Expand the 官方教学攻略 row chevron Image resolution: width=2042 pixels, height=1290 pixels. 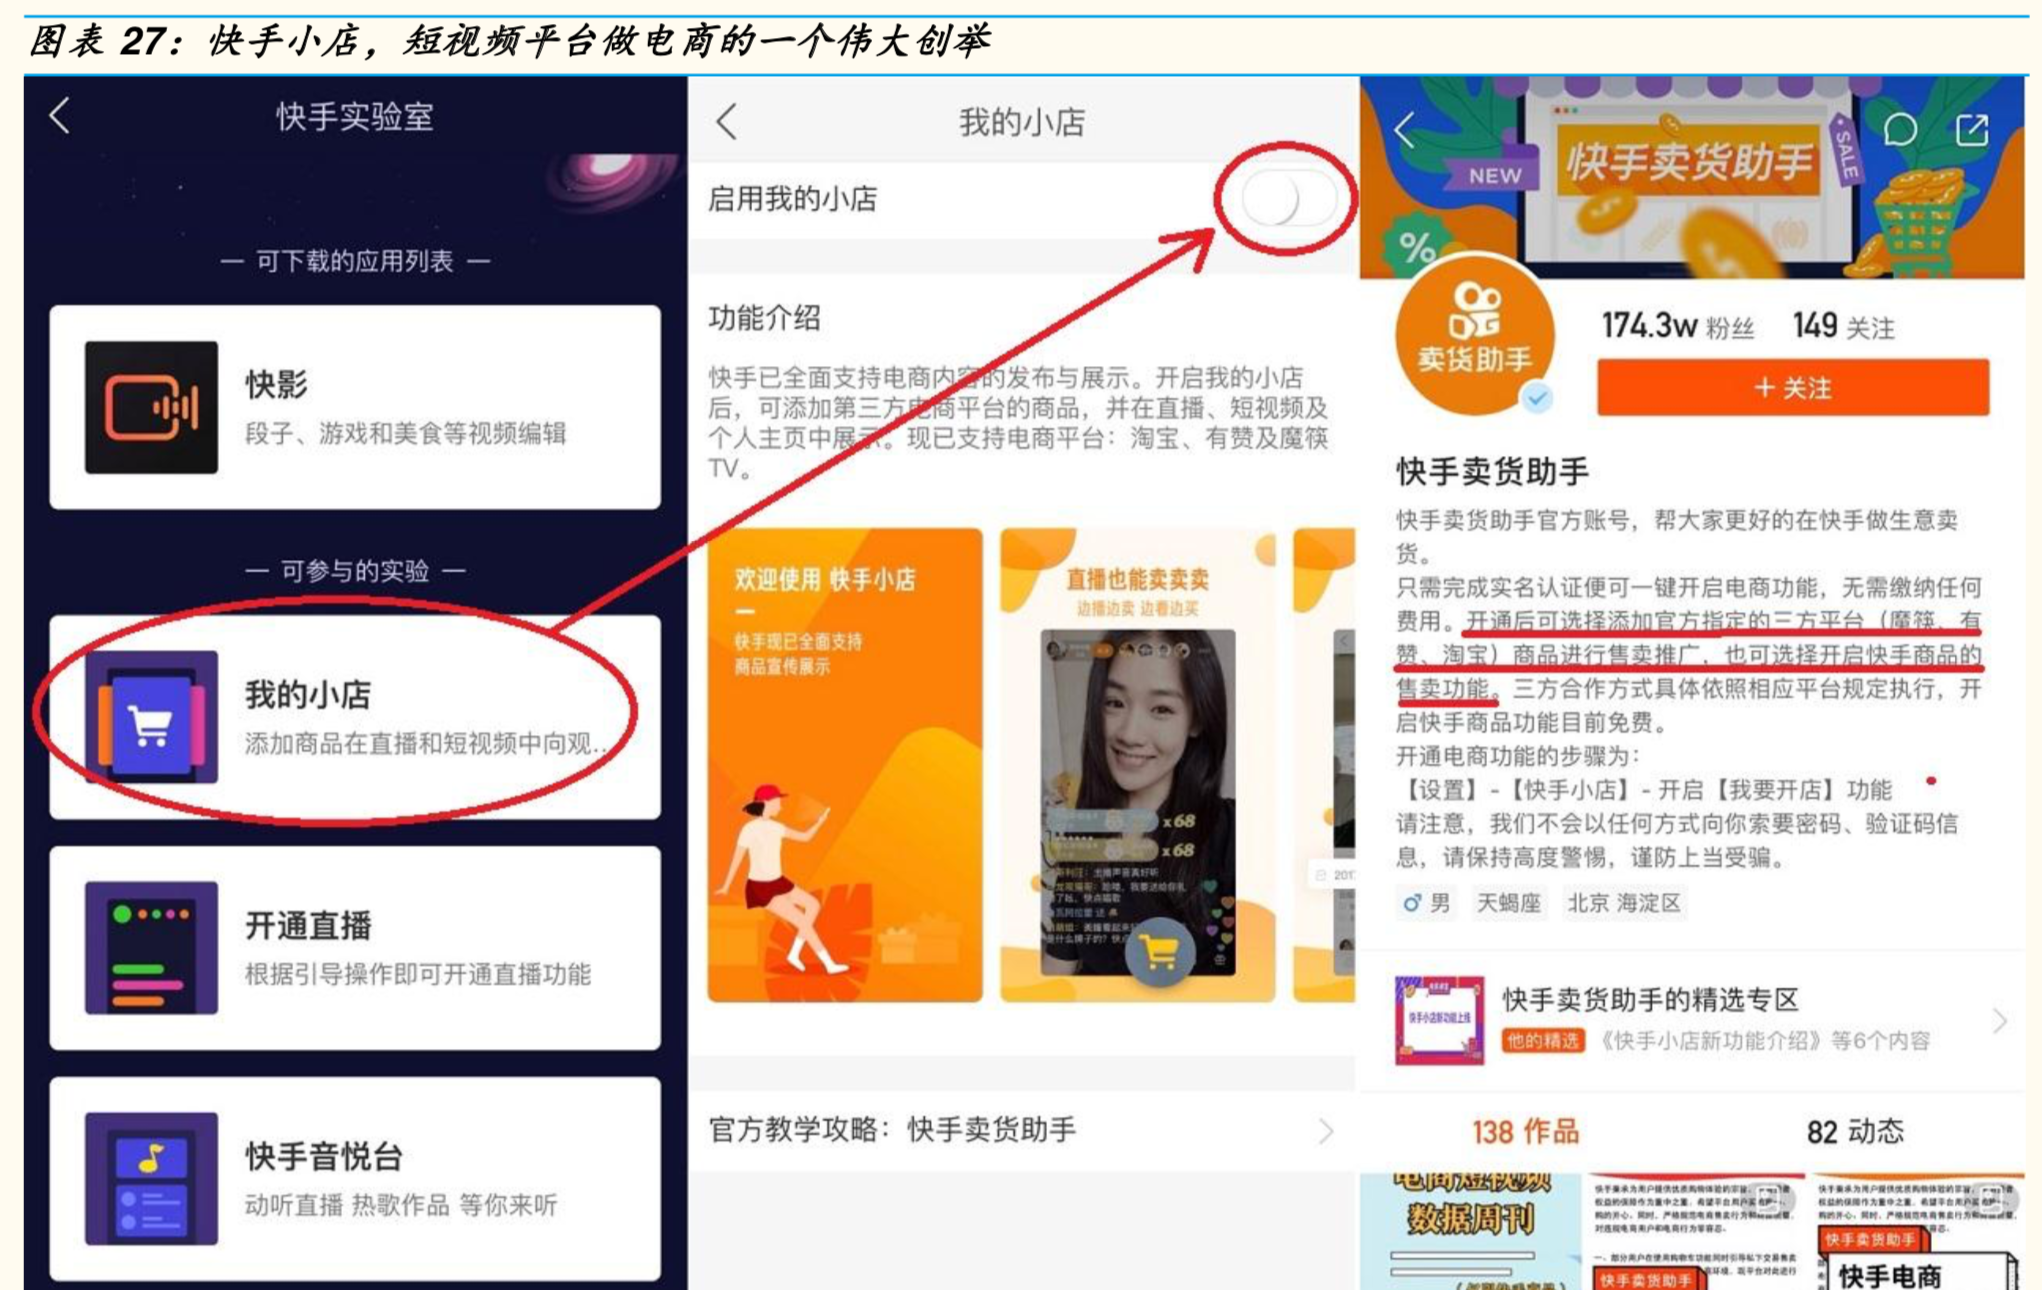[1326, 1131]
